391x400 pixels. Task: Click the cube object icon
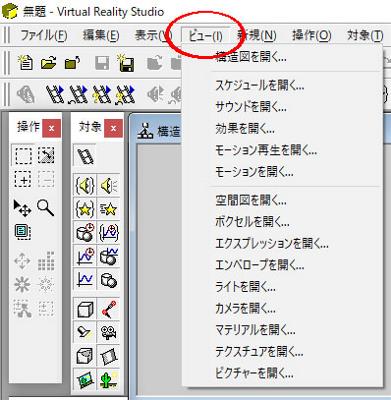point(85,309)
